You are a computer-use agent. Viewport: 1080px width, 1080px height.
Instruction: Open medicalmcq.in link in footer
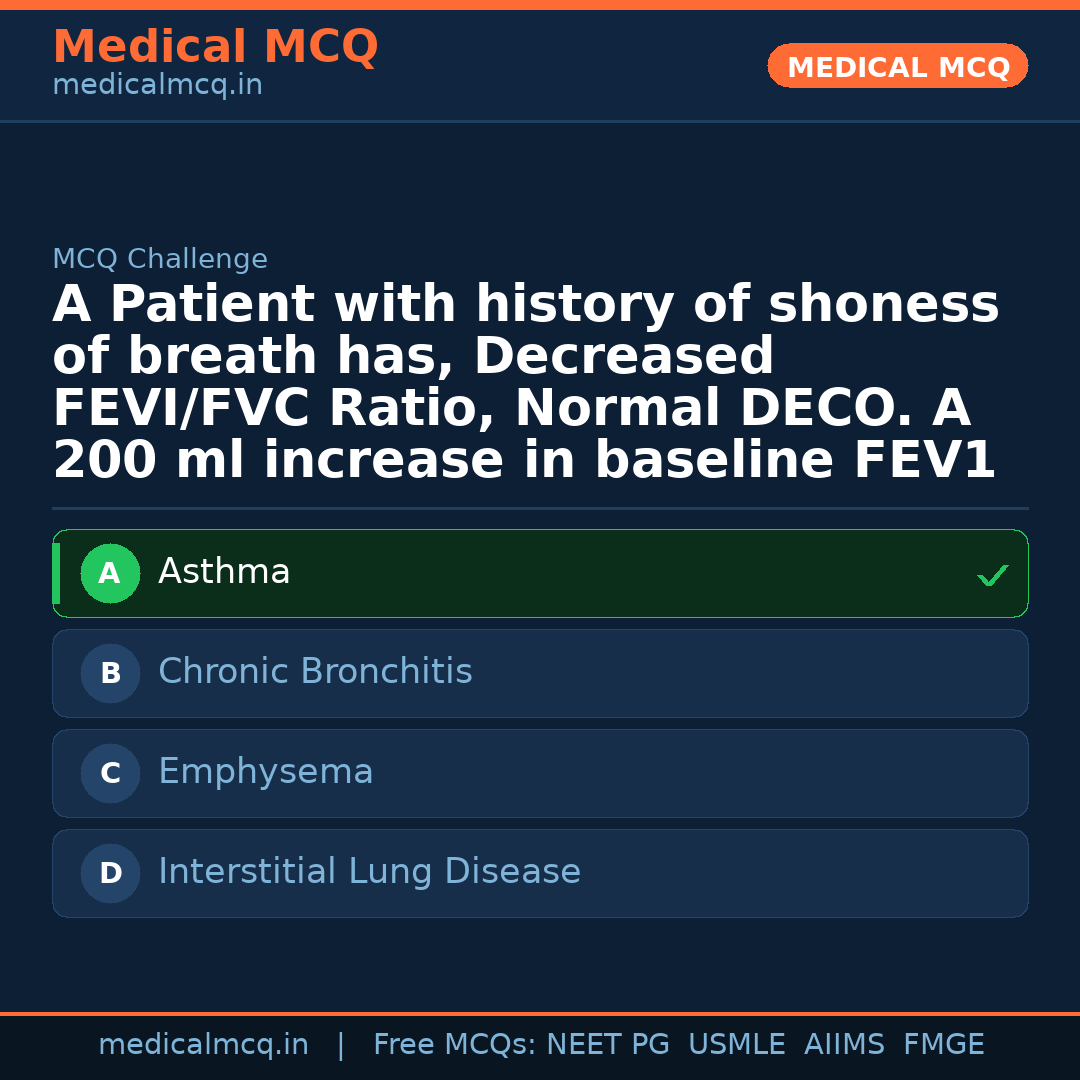click(203, 1045)
